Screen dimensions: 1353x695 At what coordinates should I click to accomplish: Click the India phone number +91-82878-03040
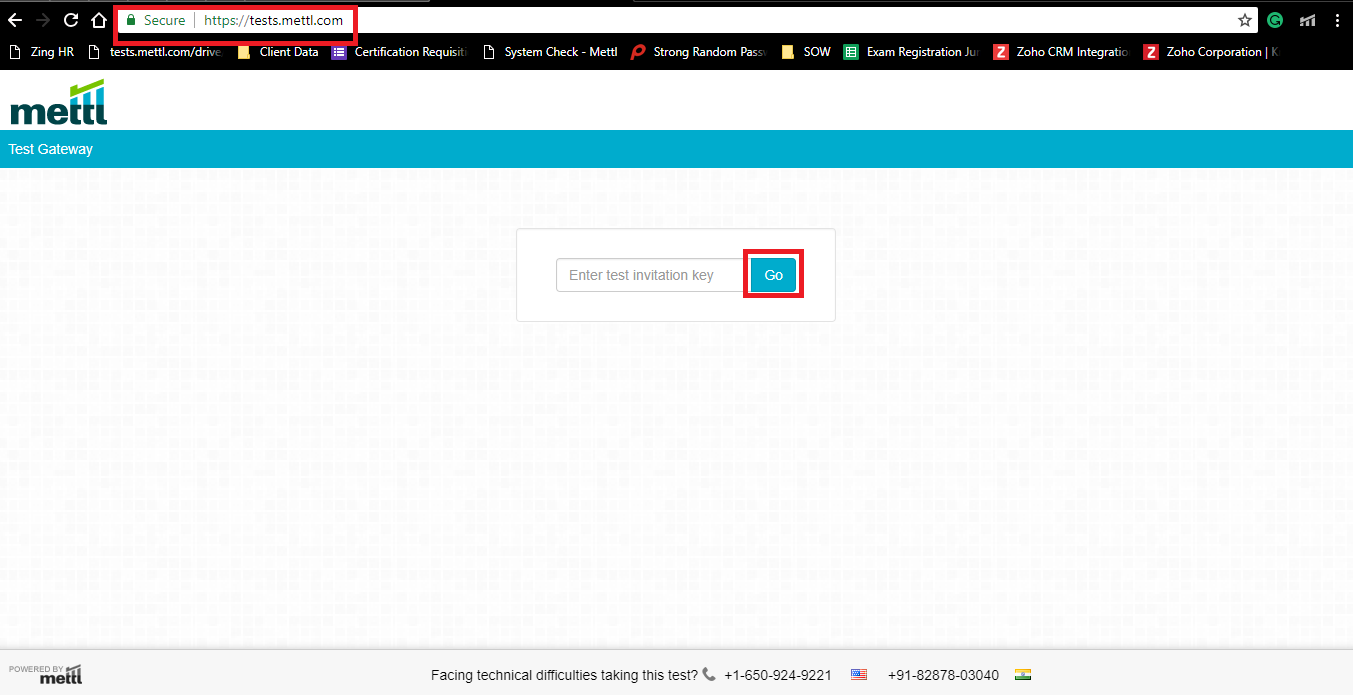(x=943, y=675)
